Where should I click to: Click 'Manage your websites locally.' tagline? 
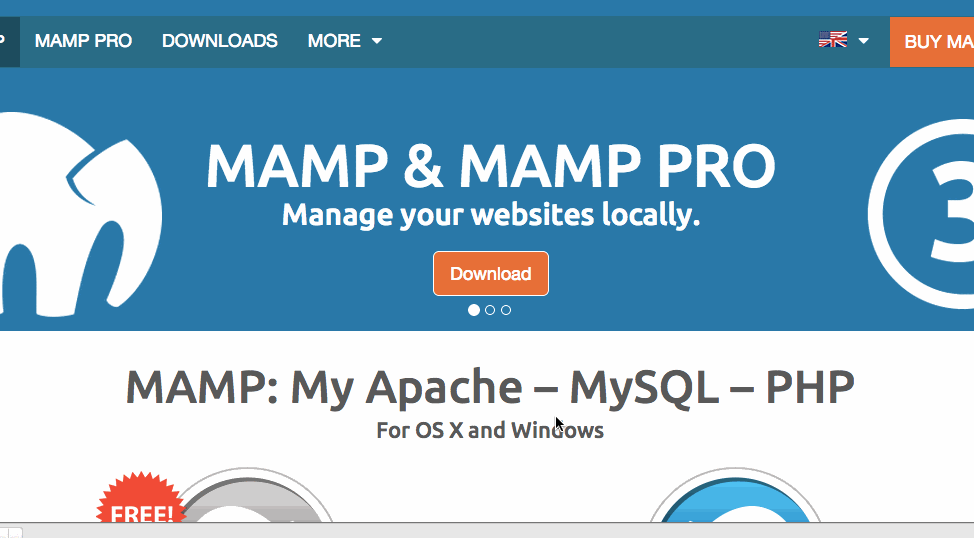click(x=491, y=216)
